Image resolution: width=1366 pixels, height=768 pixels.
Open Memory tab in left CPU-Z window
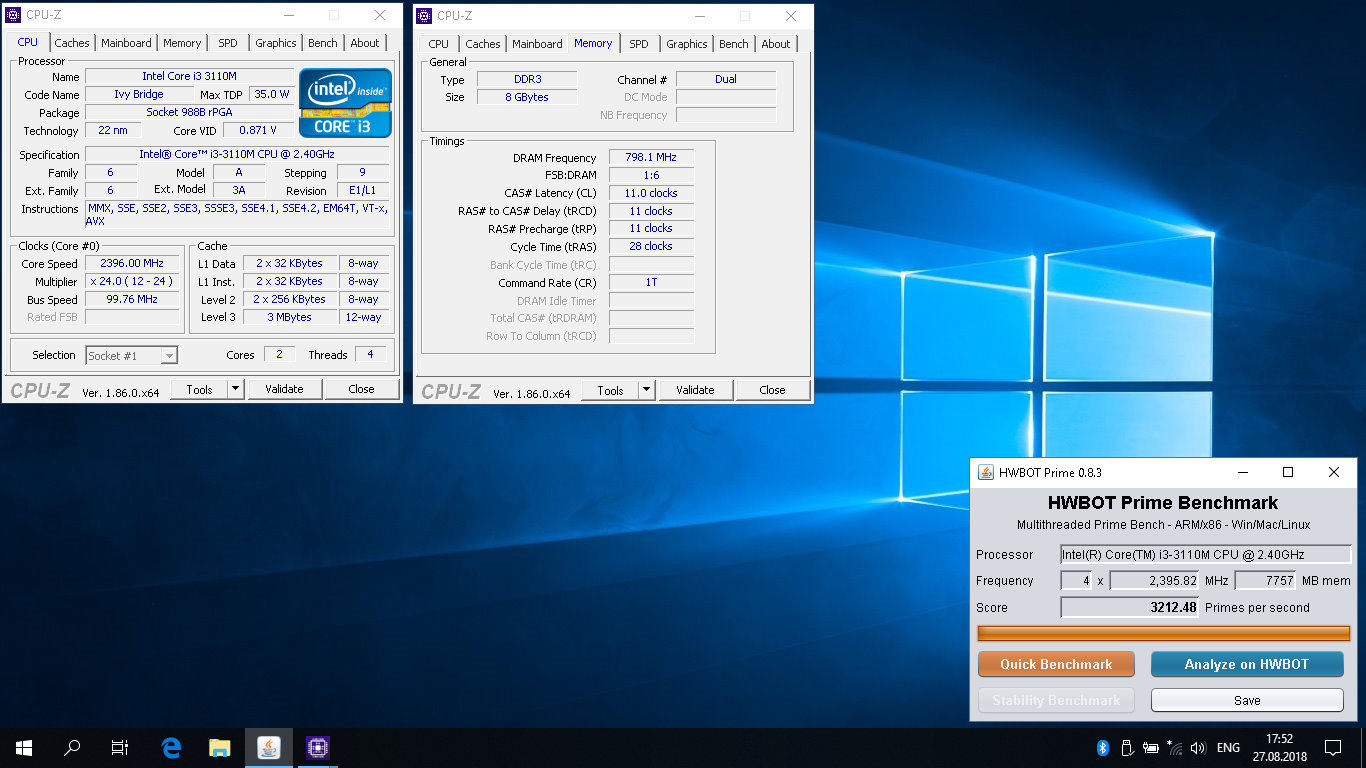coord(182,43)
